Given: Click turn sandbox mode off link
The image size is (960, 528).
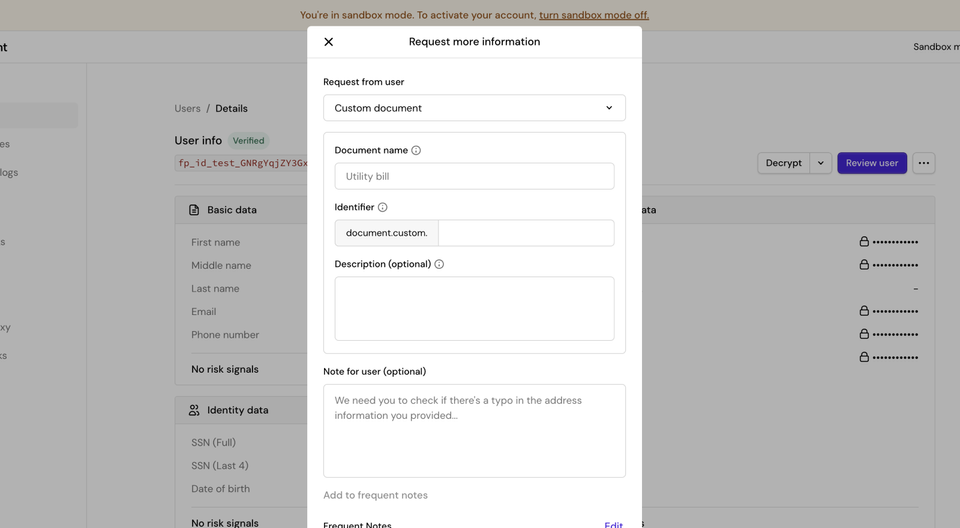Looking at the screenshot, I should 593,15.
